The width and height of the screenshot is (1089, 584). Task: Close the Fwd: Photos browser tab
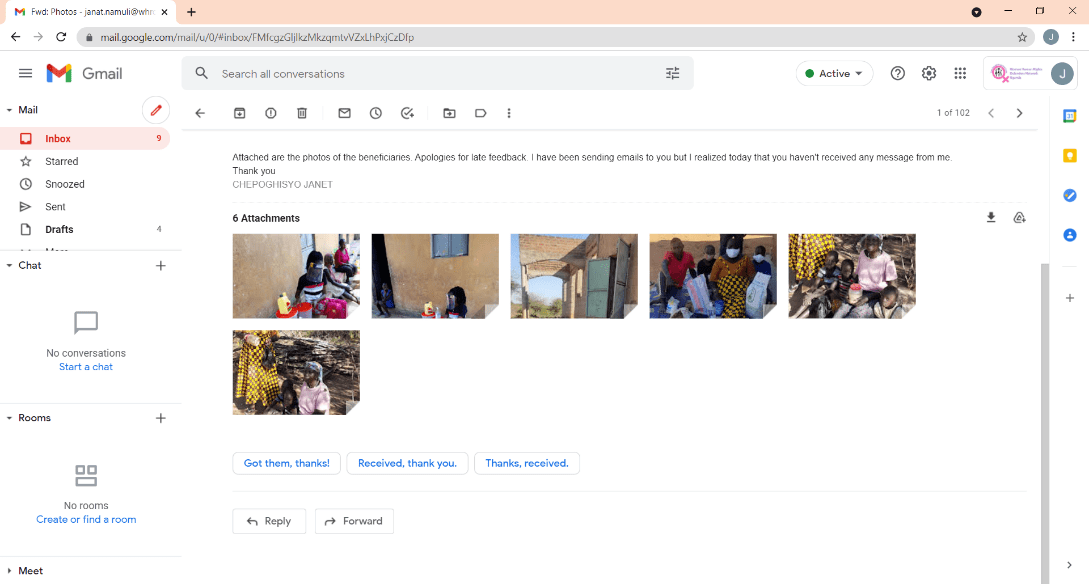coord(165,12)
